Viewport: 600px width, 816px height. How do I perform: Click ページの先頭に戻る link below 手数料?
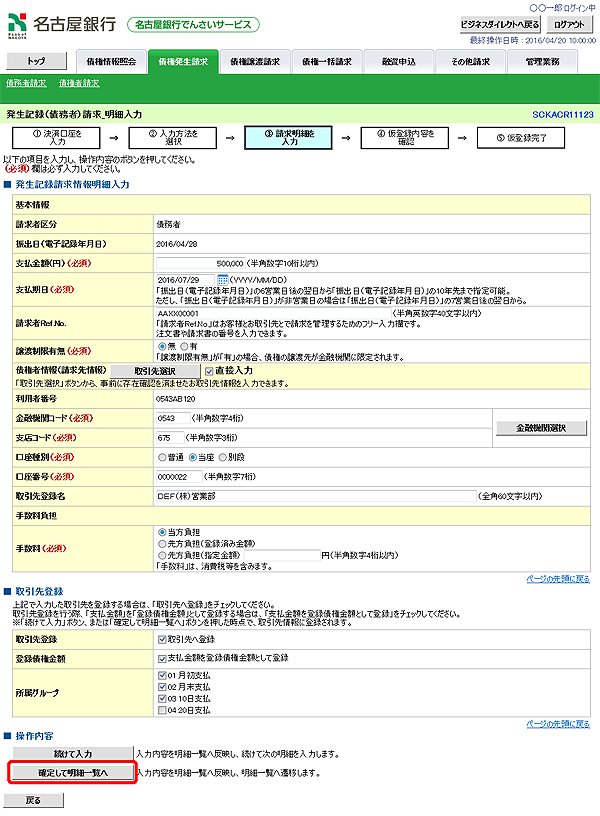tap(558, 579)
